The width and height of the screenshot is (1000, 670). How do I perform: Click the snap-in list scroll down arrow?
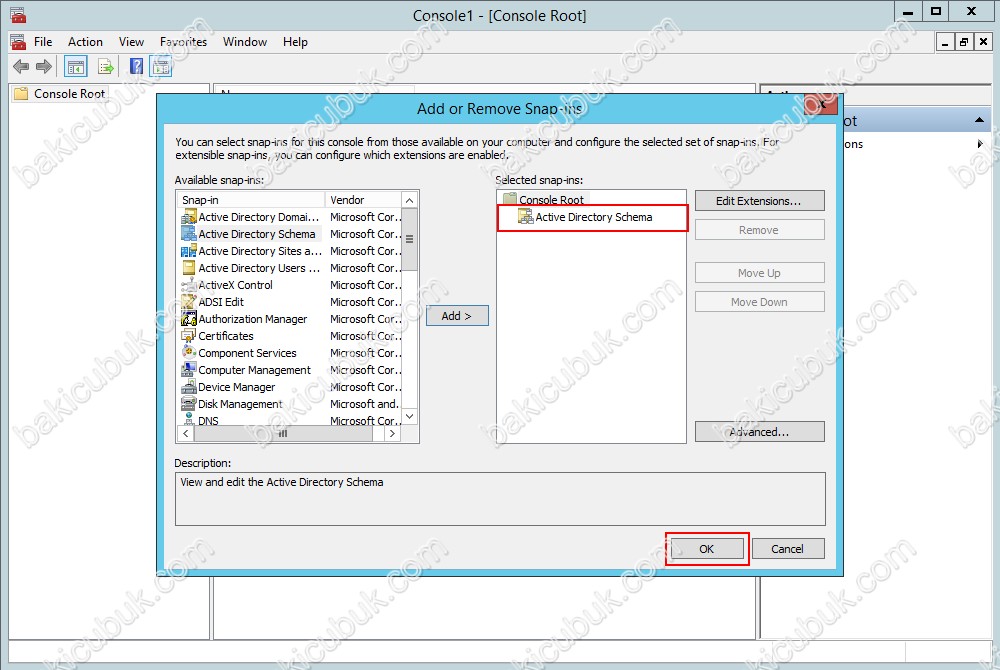[409, 416]
